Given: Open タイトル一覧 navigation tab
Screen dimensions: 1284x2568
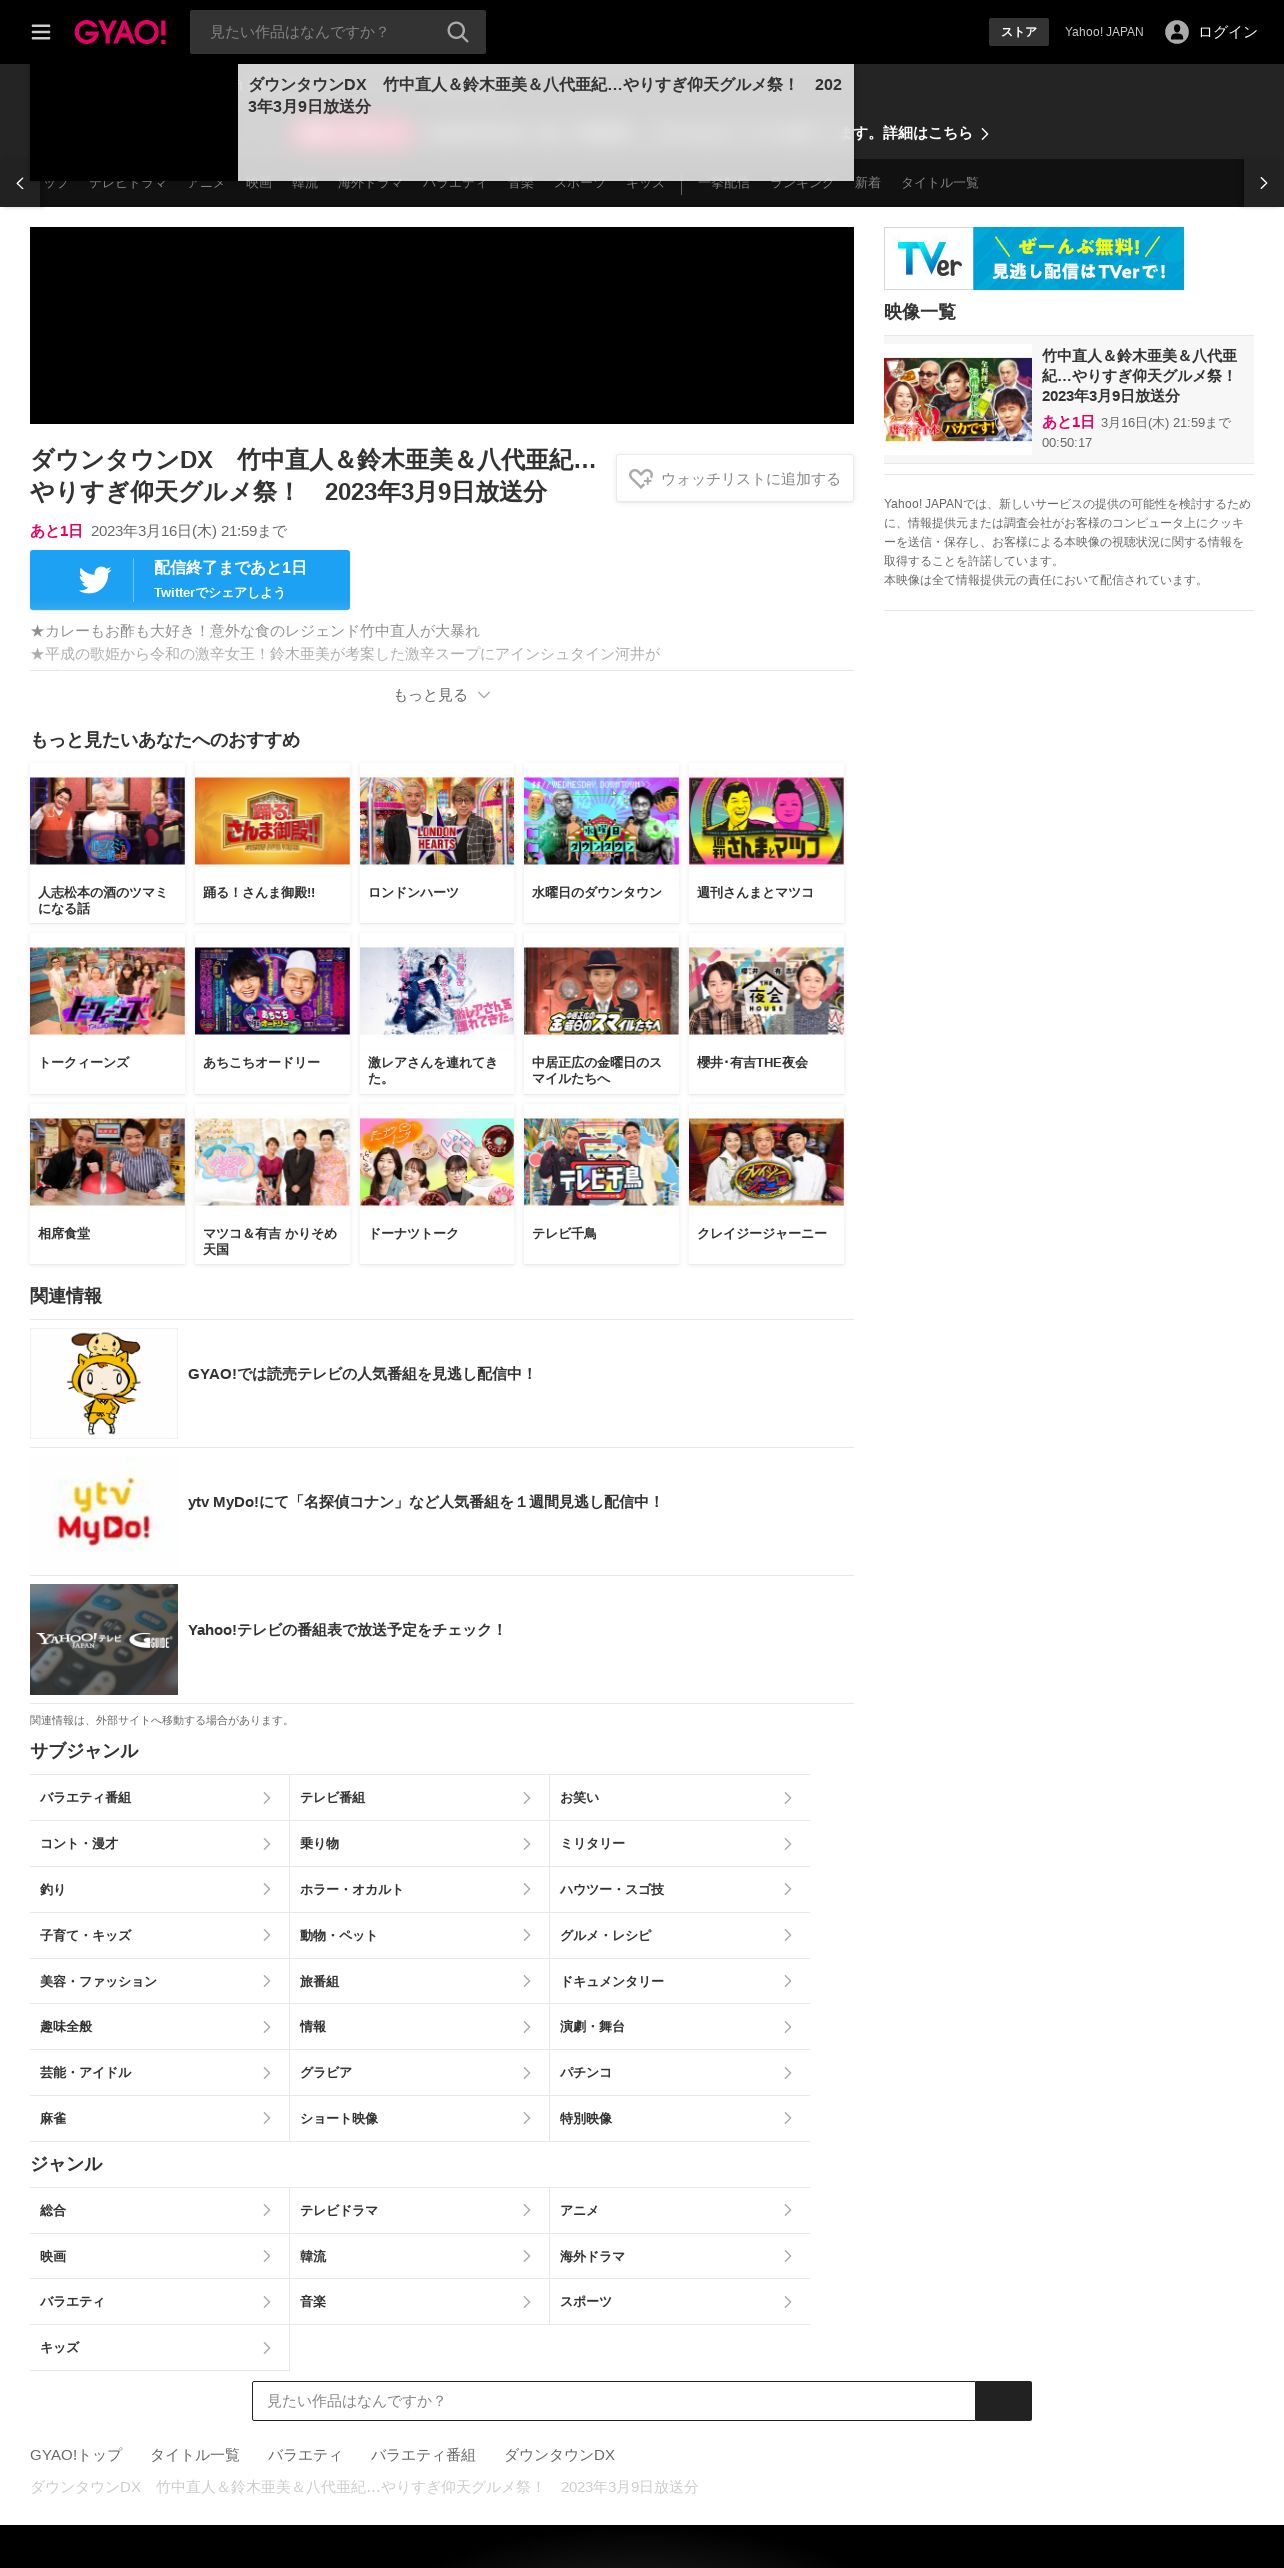Looking at the screenshot, I should pos(940,183).
